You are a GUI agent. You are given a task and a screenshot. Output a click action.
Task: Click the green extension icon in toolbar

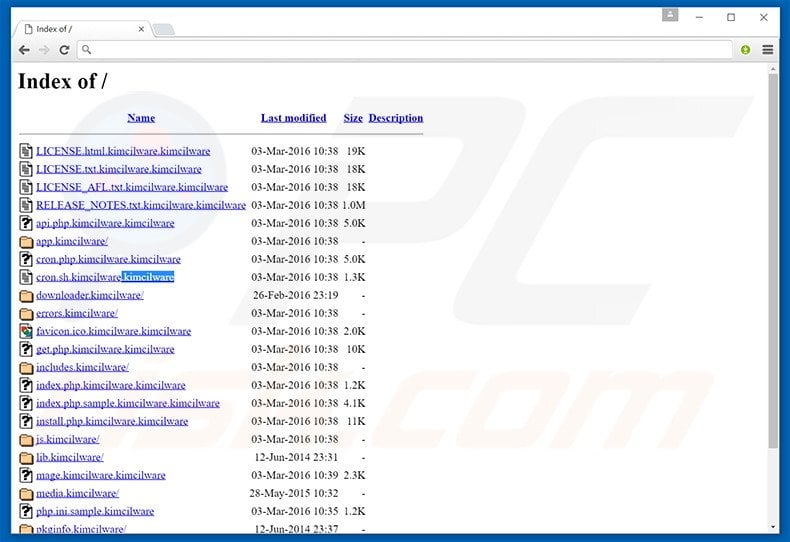point(746,50)
